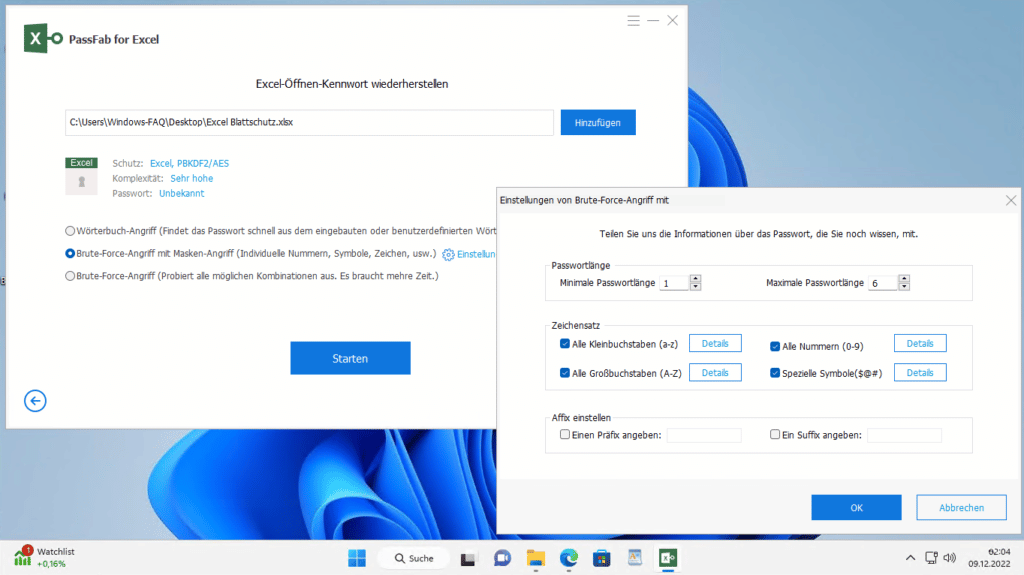Image resolution: width=1024 pixels, height=575 pixels.
Task: Go back with the circled arrow icon
Action: pyautogui.click(x=35, y=401)
